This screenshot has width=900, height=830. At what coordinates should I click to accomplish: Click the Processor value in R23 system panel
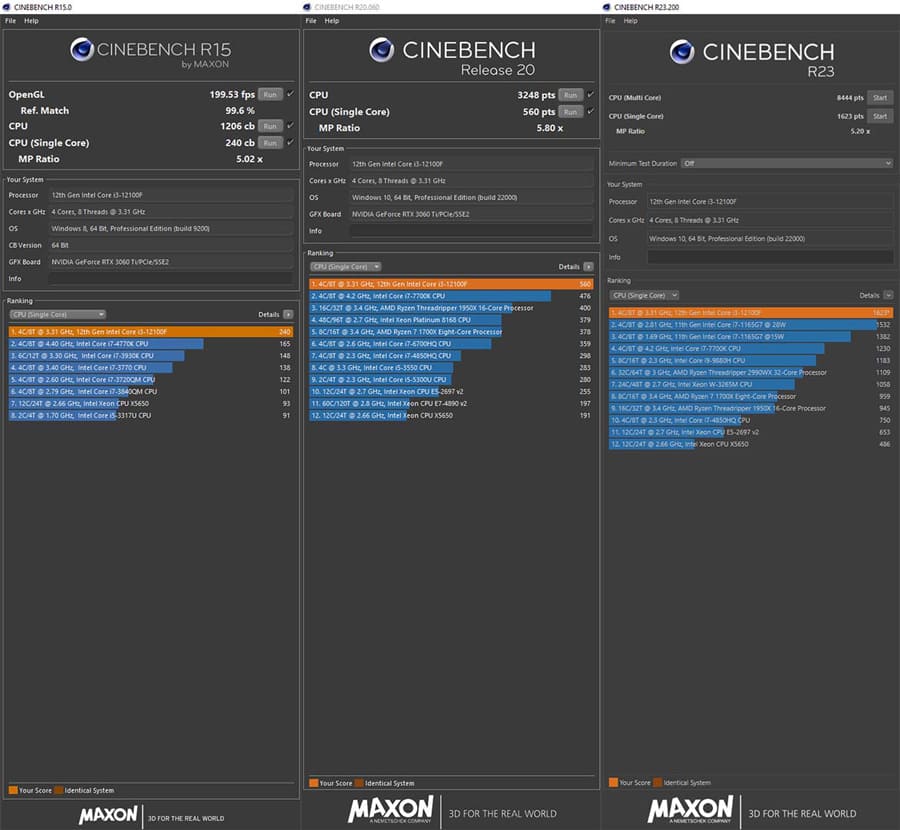[x=770, y=201]
